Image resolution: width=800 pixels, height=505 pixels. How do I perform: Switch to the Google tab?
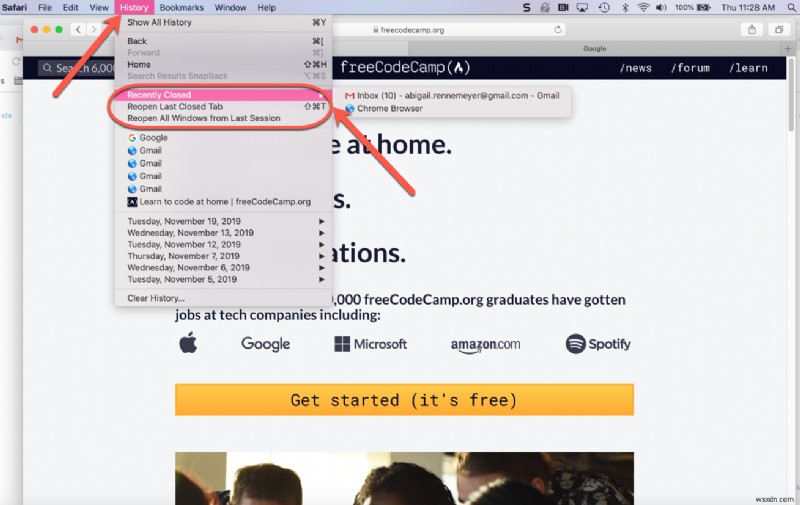point(594,48)
